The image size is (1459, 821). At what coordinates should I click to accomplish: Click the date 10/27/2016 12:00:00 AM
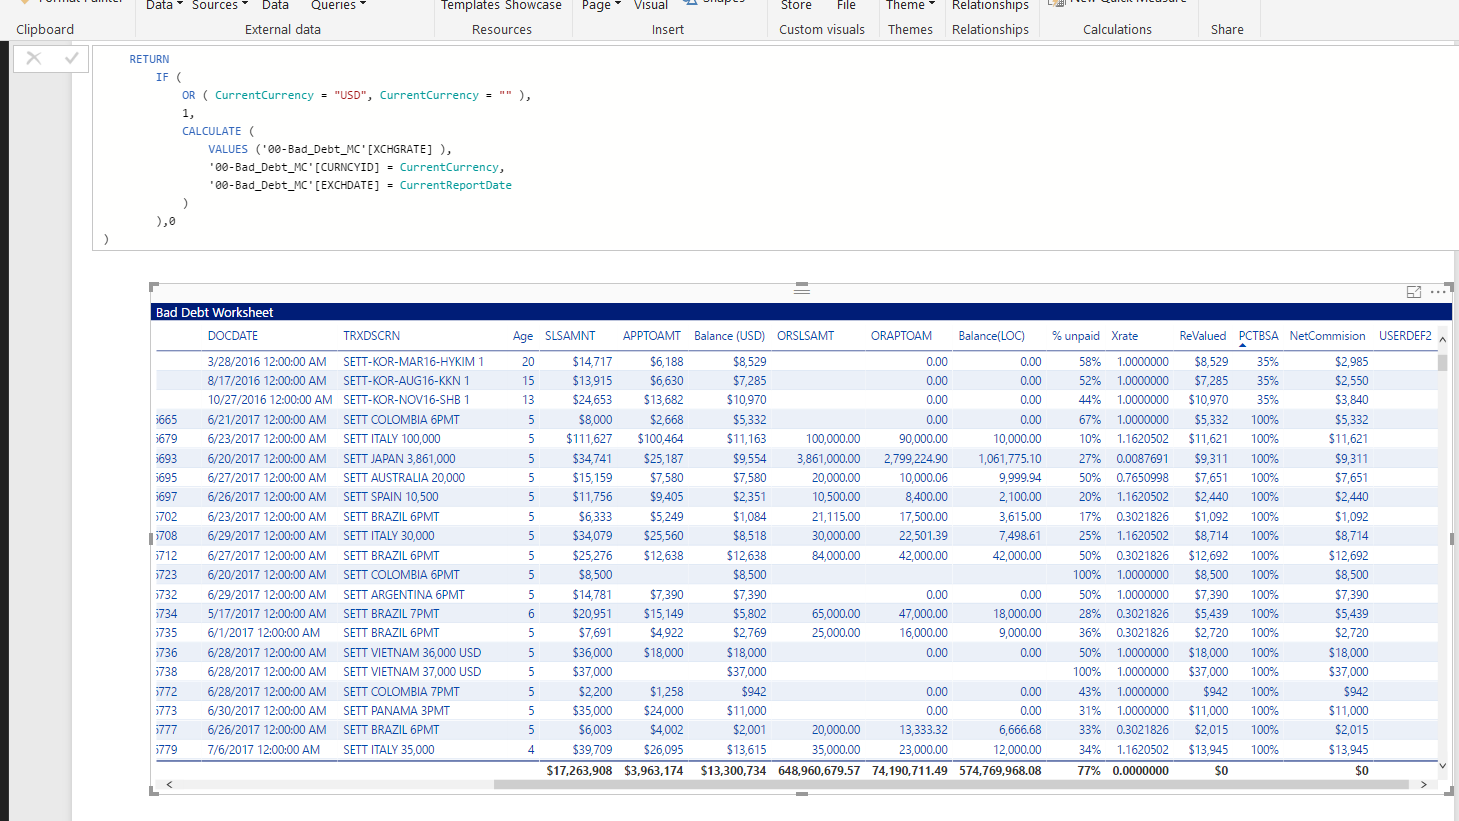pos(270,400)
